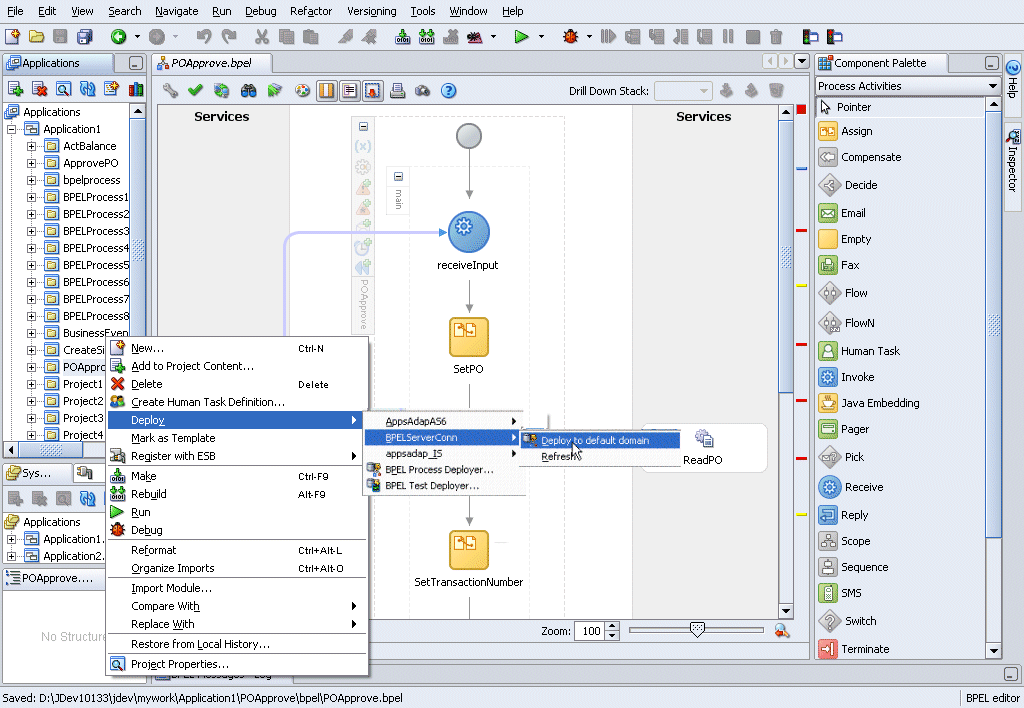Image resolution: width=1024 pixels, height=708 pixels.
Task: Collapse the main scope minus box
Action: click(398, 176)
